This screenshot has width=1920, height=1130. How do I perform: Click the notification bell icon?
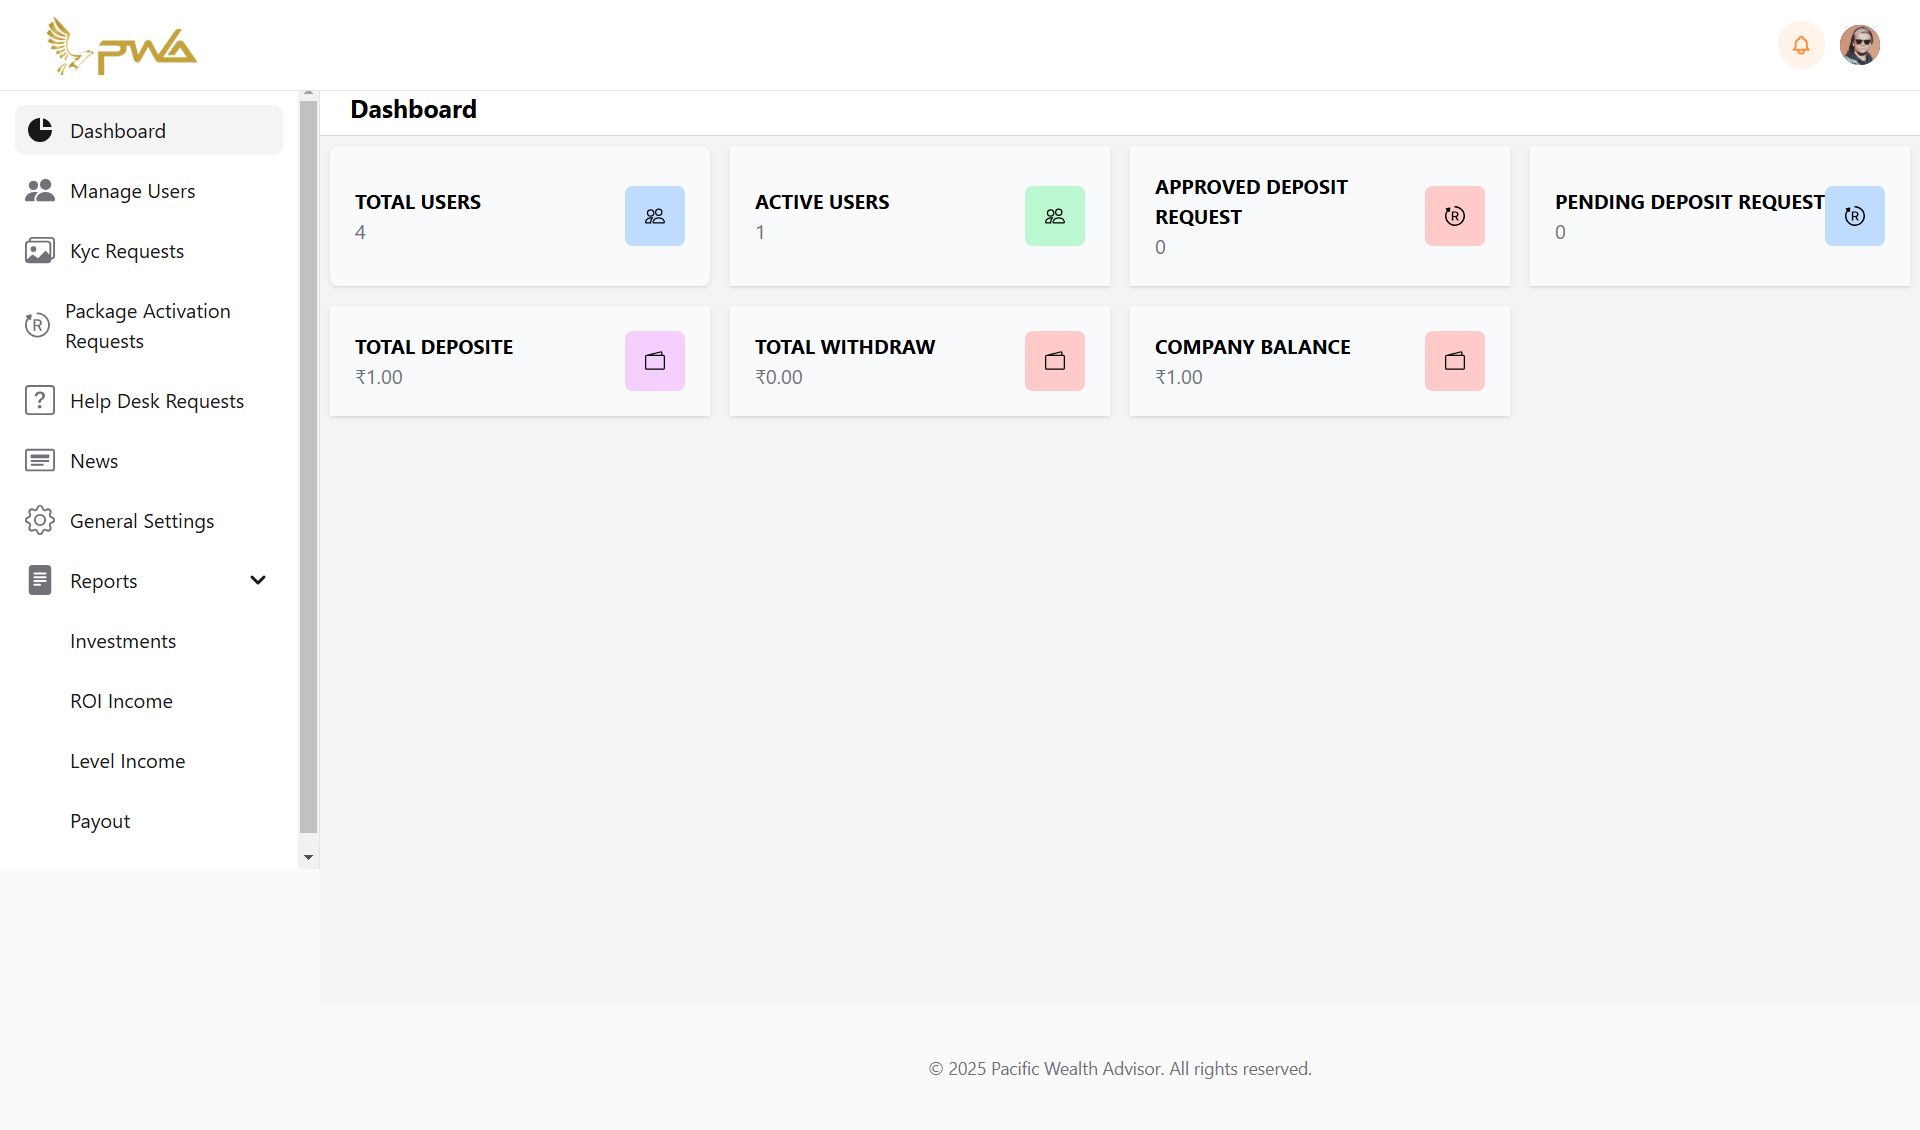(x=1800, y=45)
